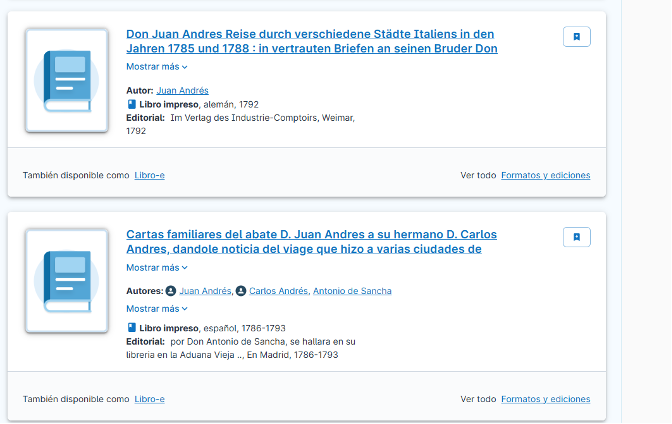Click book icon next to 'Libro impreso, alemán'

point(131,104)
